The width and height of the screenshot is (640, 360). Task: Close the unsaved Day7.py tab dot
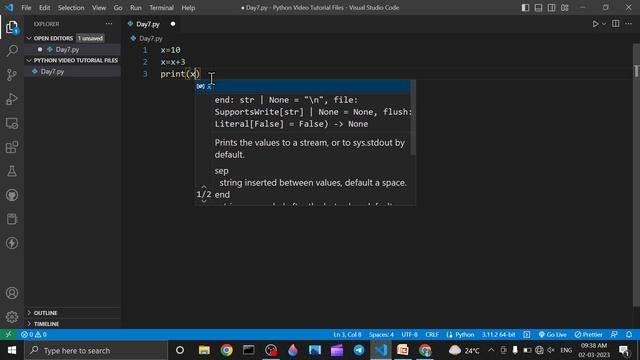[x=173, y=24]
